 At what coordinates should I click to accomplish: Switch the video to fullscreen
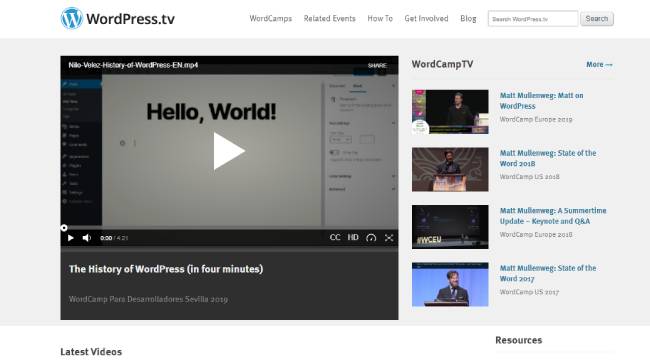(389, 238)
